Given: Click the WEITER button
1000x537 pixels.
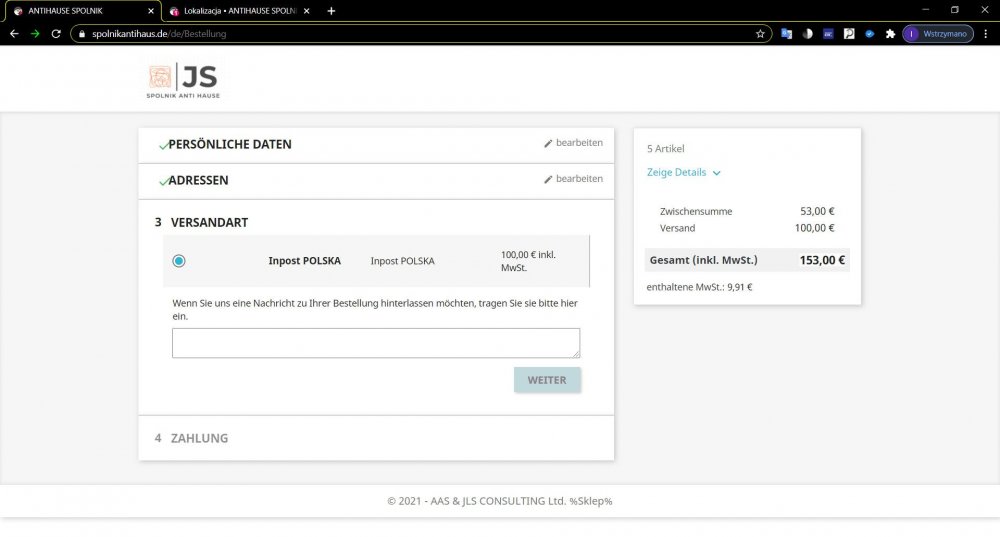Looking at the screenshot, I should (547, 380).
